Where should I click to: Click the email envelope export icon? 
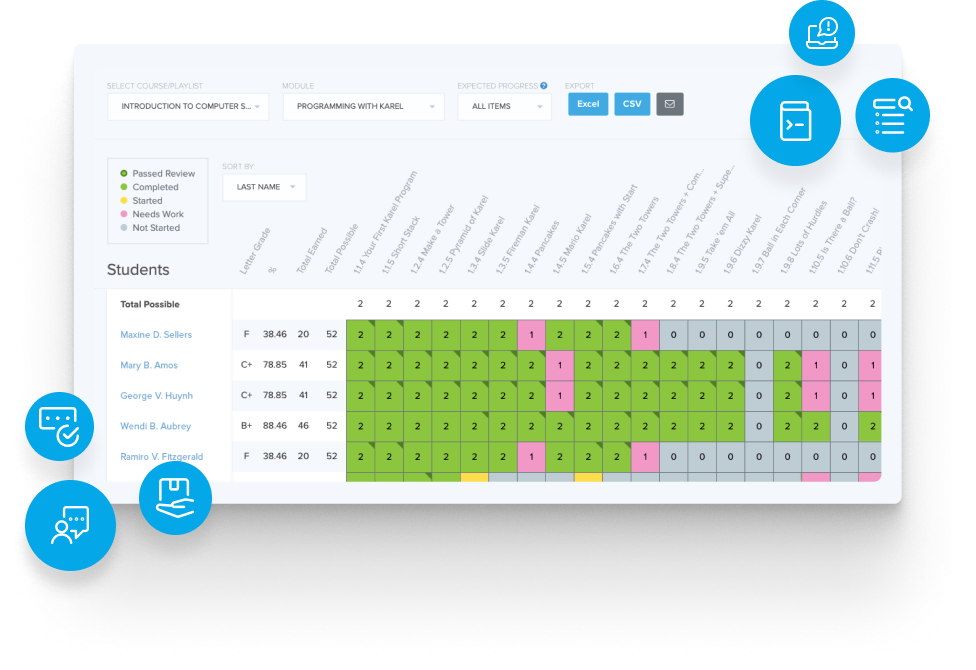point(669,104)
